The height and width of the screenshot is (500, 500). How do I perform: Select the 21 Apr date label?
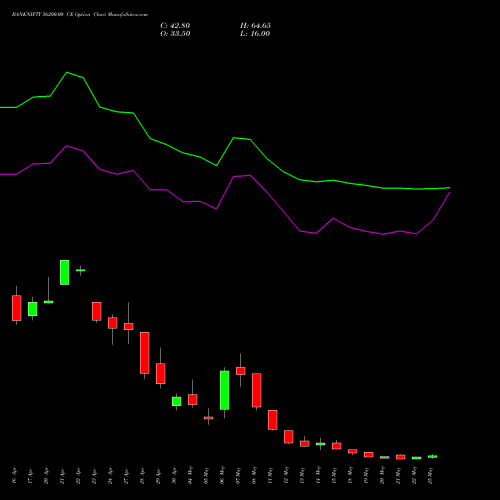(62, 476)
